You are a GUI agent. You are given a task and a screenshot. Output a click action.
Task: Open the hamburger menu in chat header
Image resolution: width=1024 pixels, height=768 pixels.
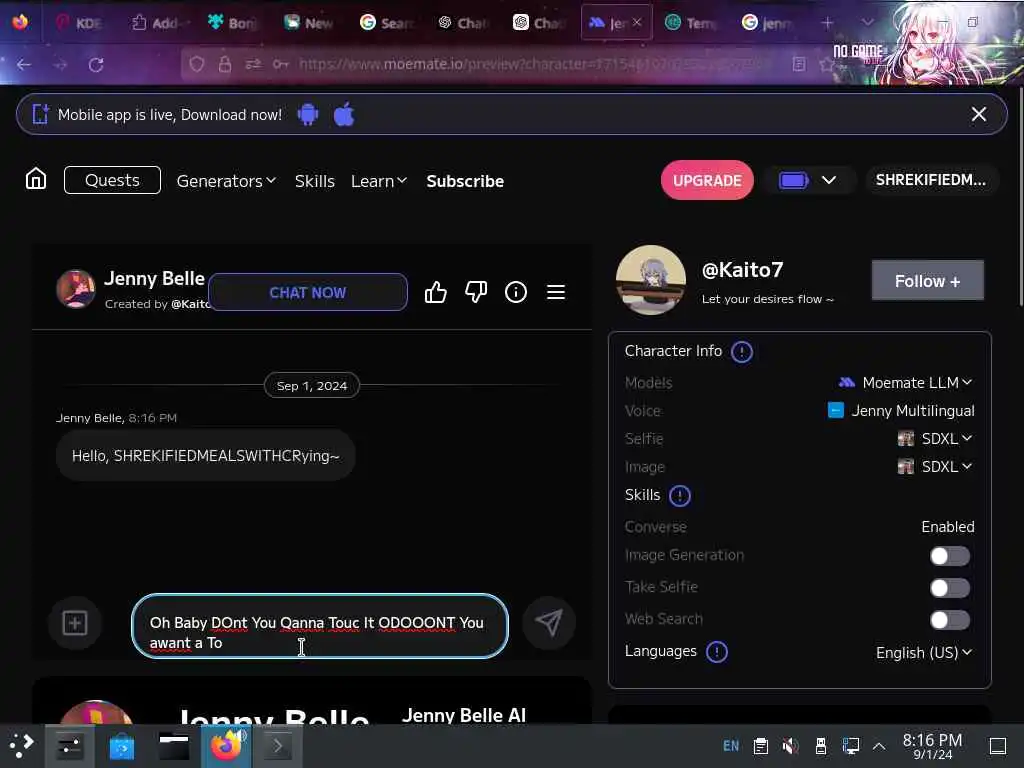[556, 292]
